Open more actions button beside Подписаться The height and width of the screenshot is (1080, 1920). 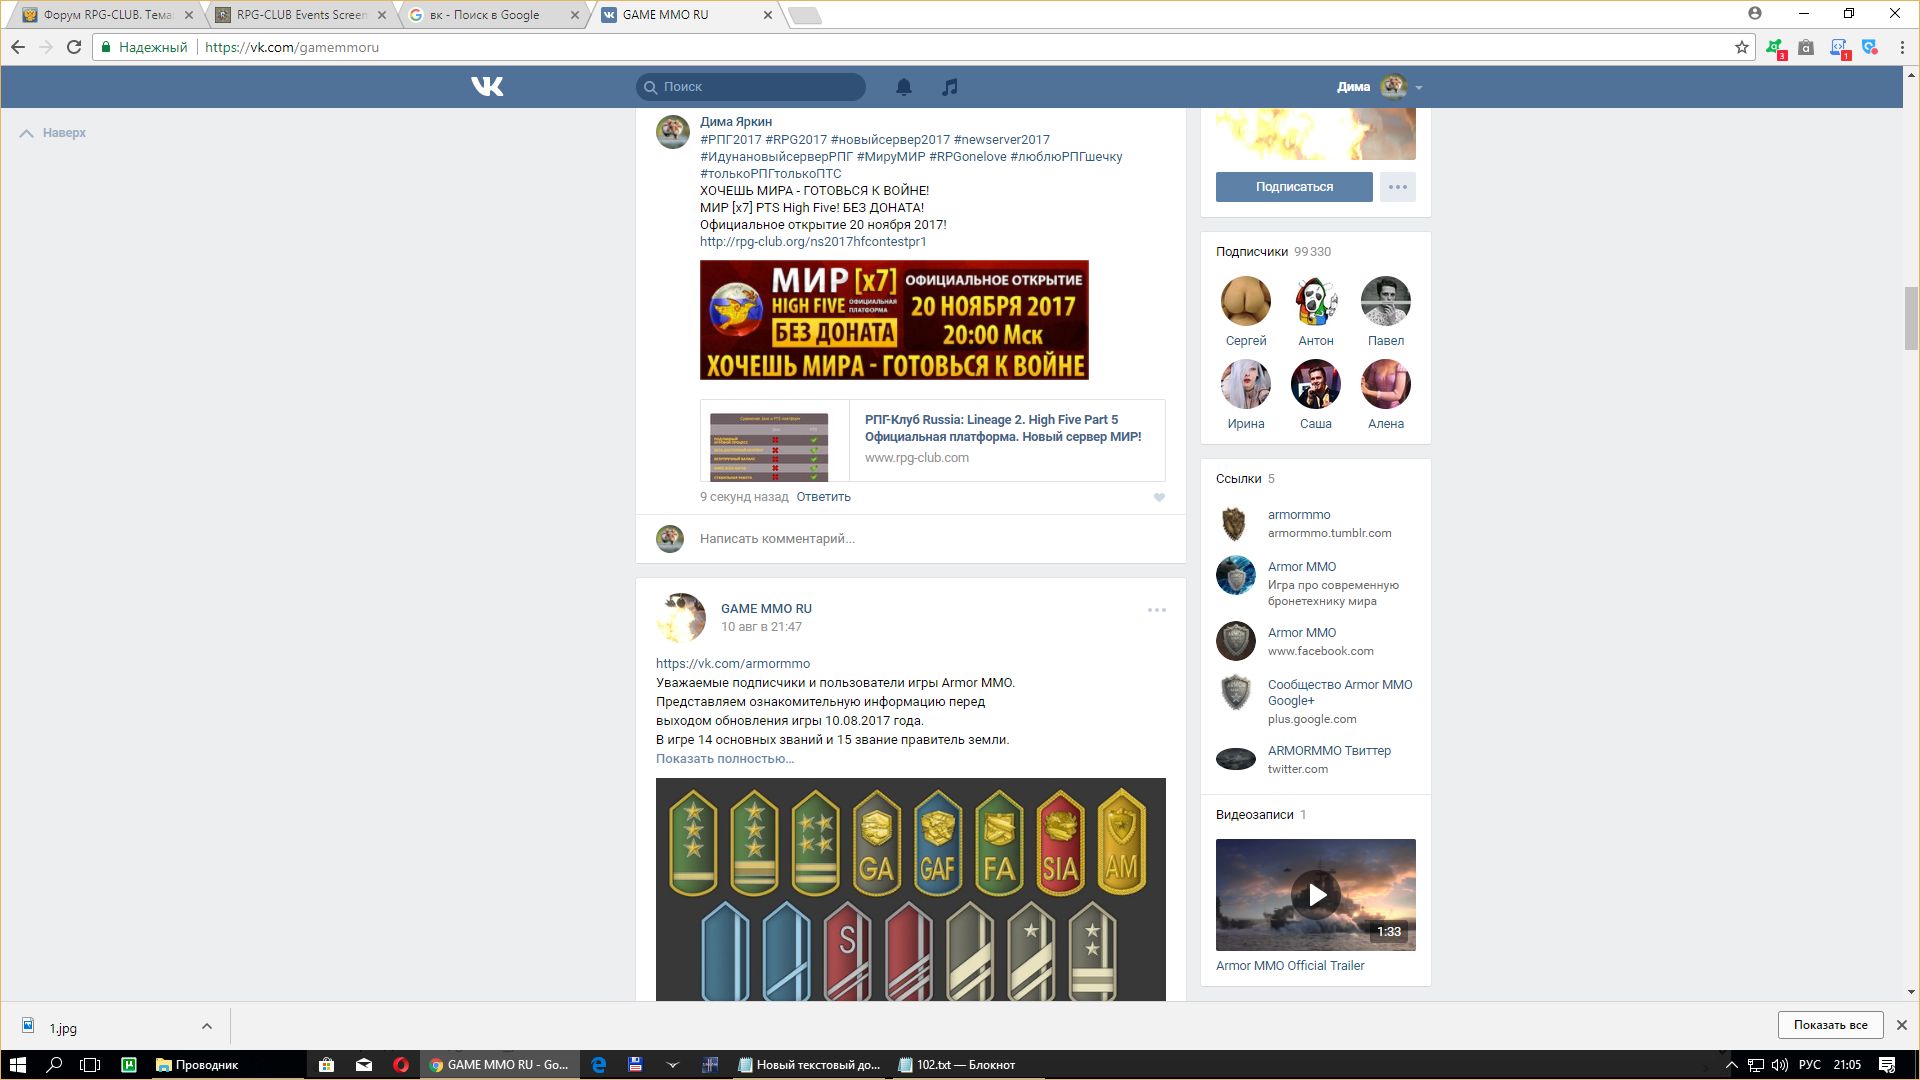coord(1397,187)
